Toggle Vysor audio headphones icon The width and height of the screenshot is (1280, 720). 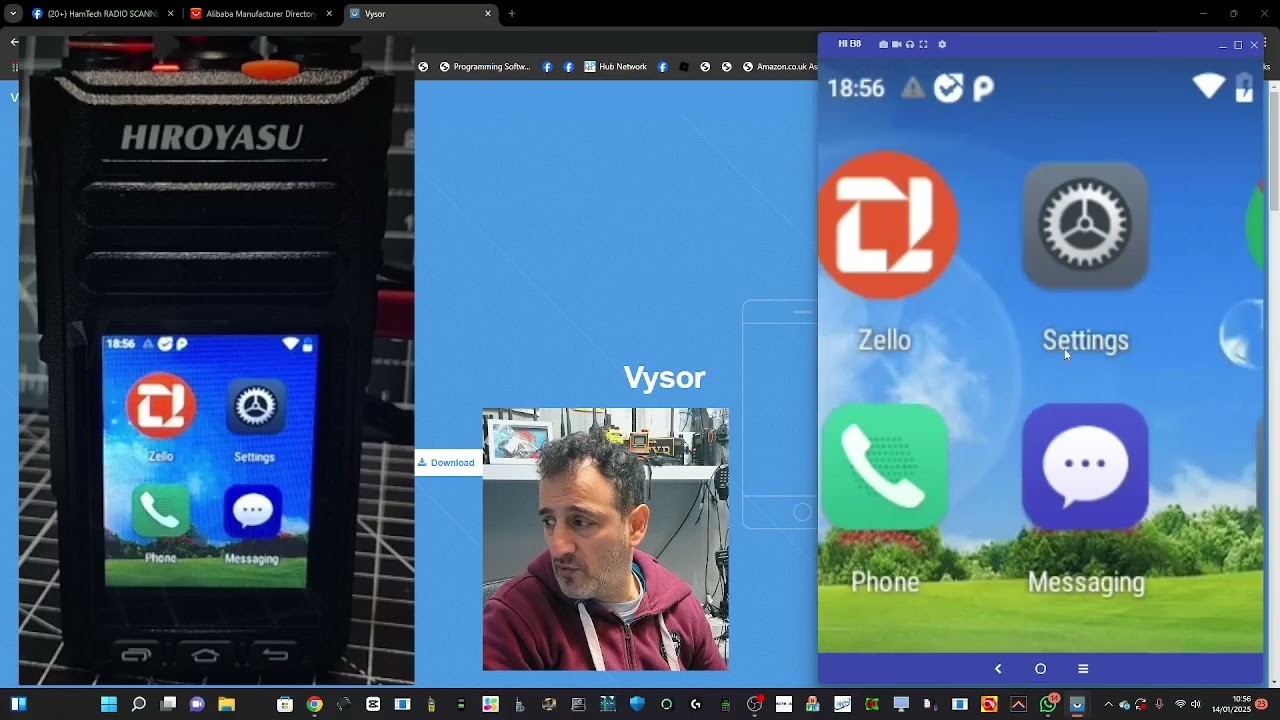909,44
